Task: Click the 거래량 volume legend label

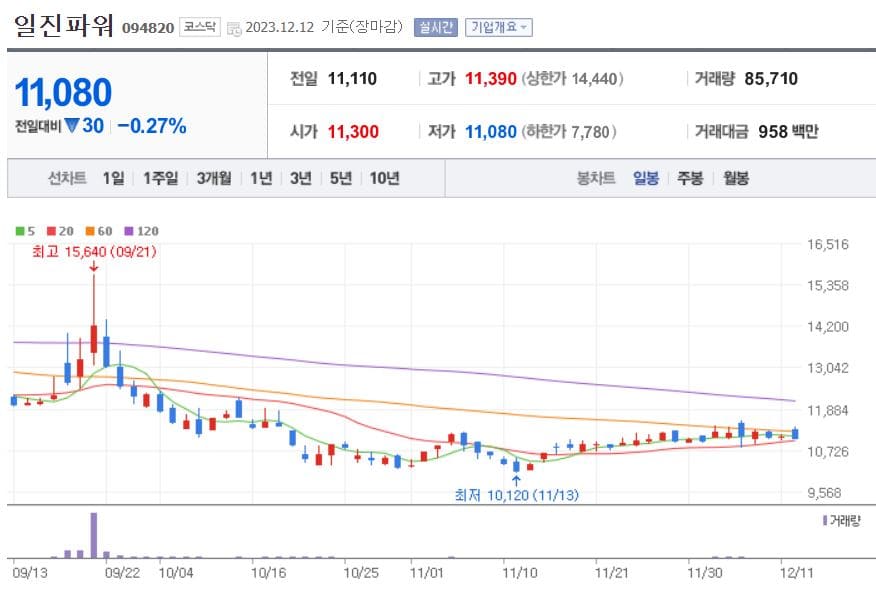Action: pos(841,521)
